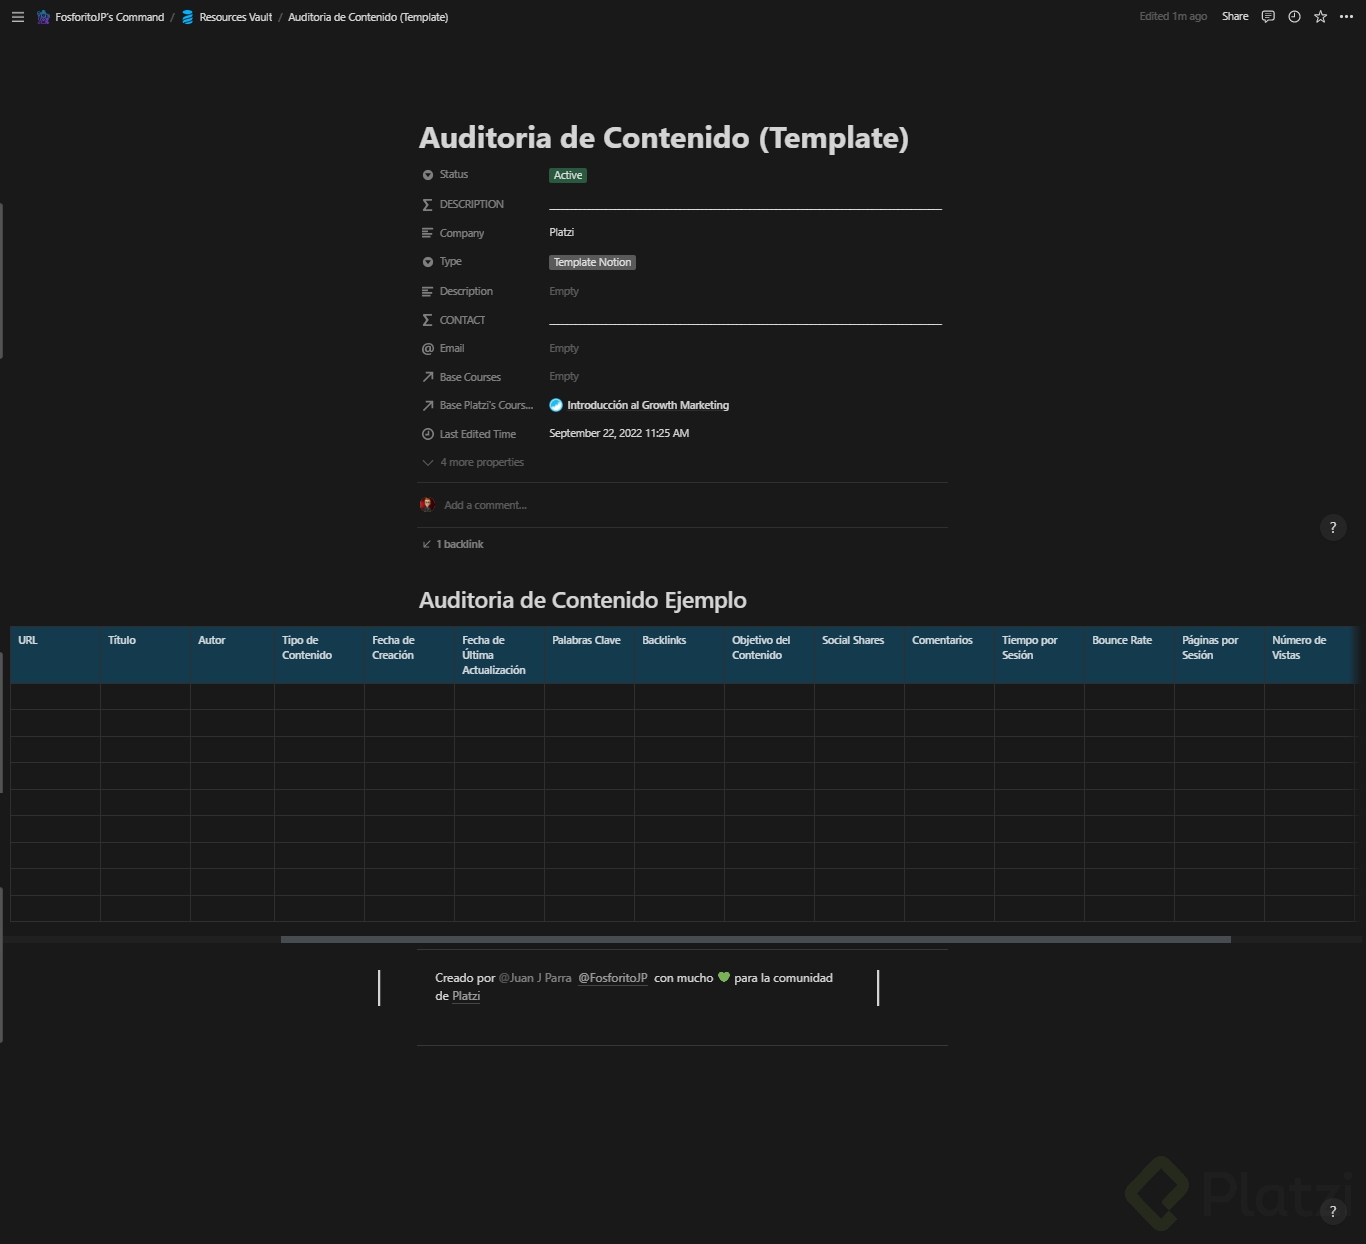Open the Platzi link in the footer
Image resolution: width=1366 pixels, height=1244 pixels.
coord(466,996)
